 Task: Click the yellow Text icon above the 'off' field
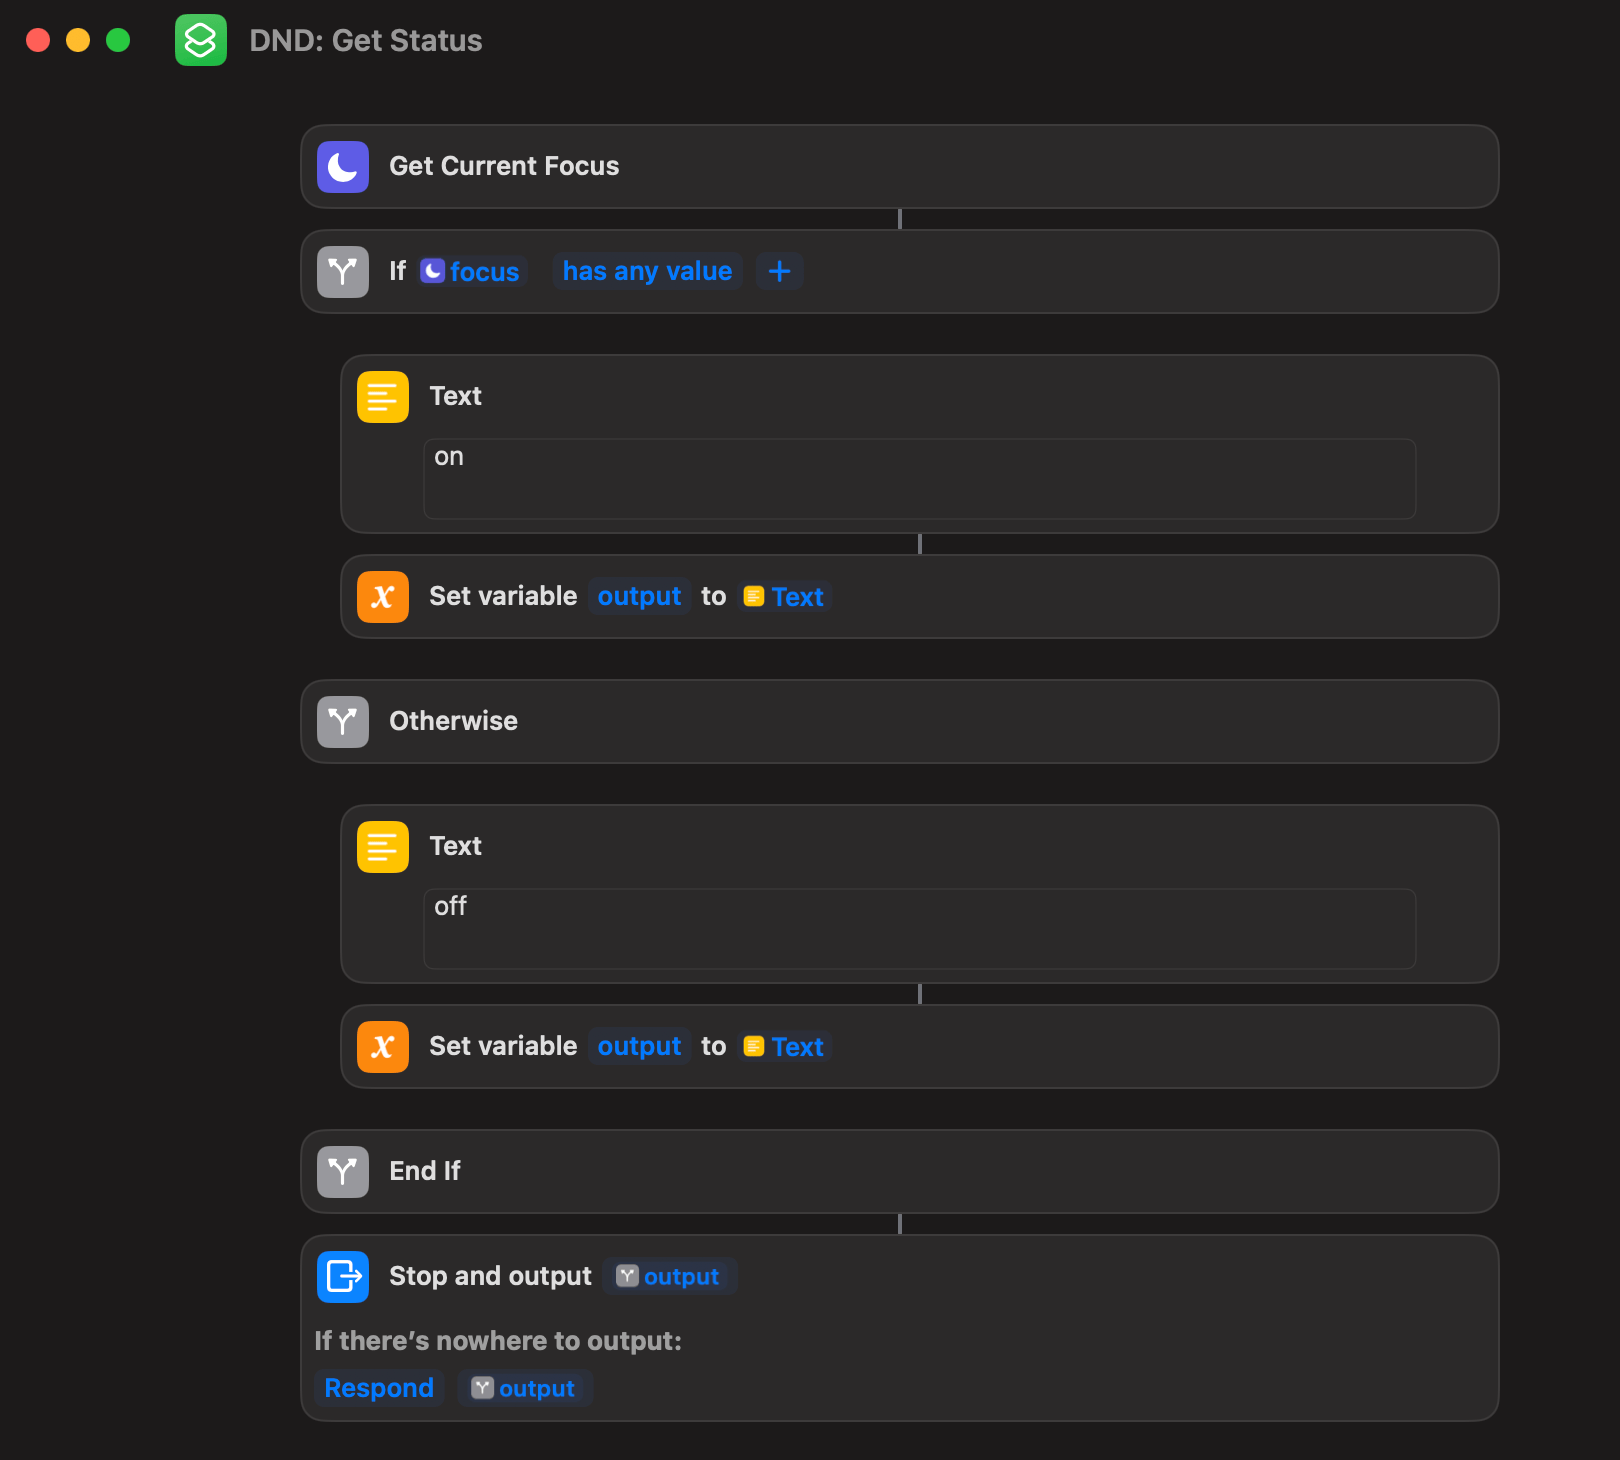point(383,847)
